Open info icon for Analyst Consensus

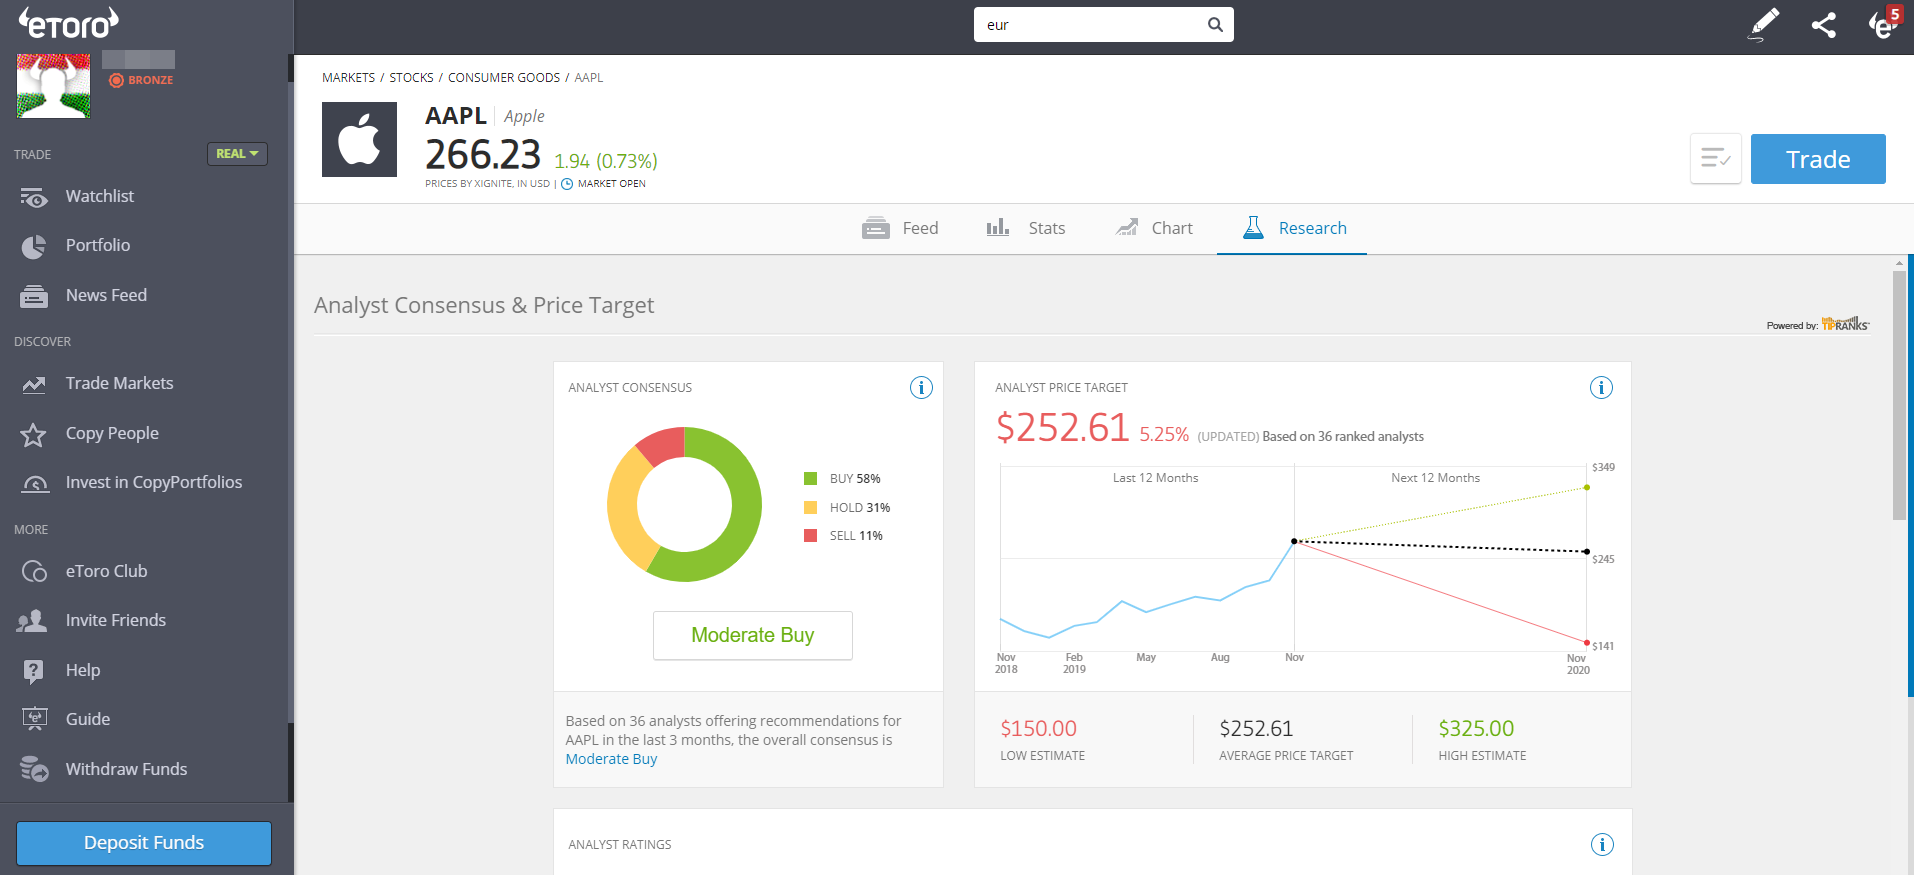pos(921,388)
